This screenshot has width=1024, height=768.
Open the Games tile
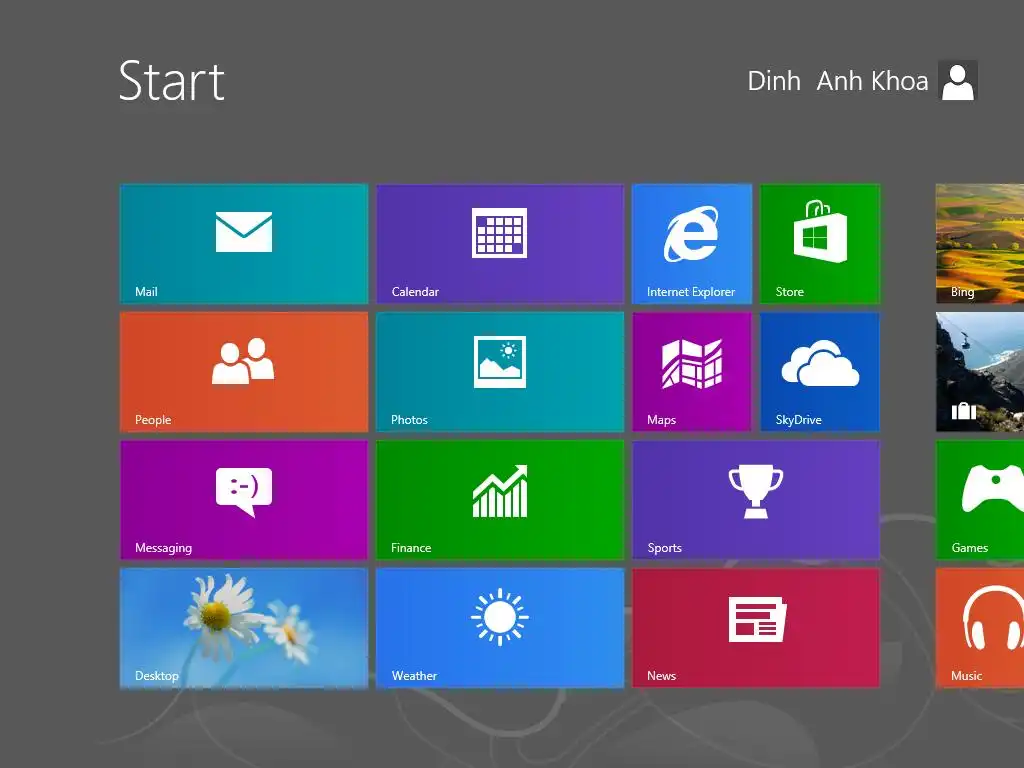pos(980,500)
